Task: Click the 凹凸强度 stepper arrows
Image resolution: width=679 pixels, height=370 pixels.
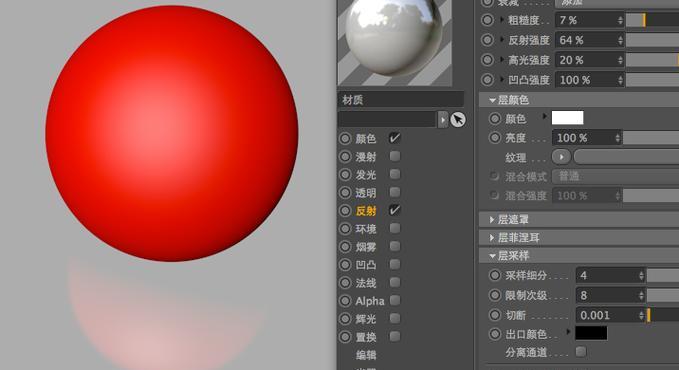Action: pos(621,80)
